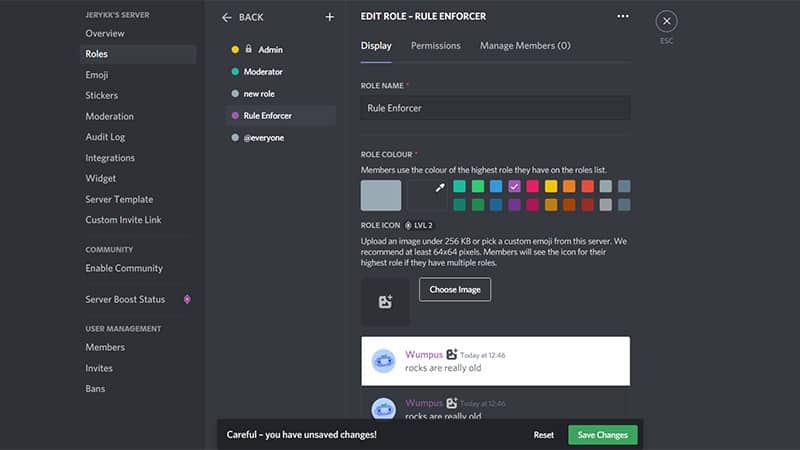Select the new role entry
800x450 pixels.
tap(281, 94)
